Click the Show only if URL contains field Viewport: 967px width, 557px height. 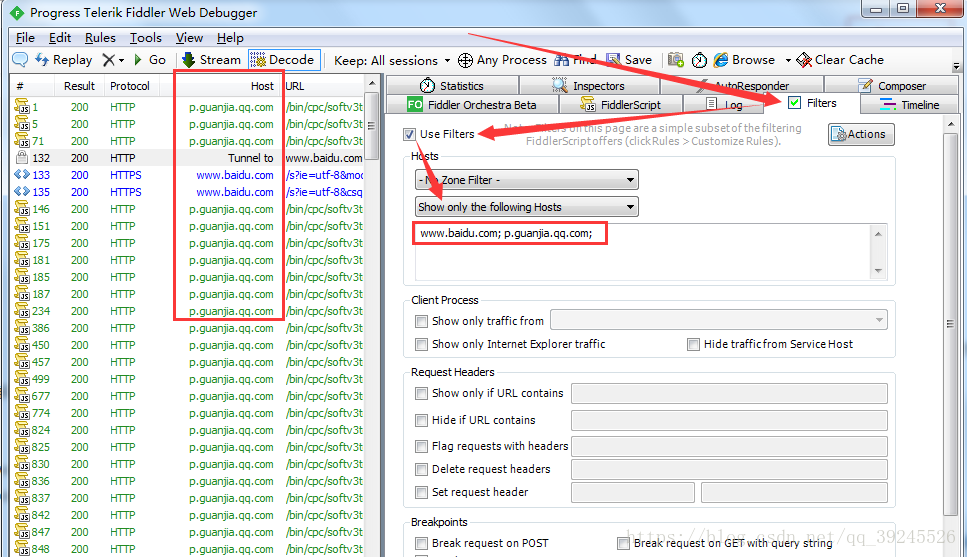pos(729,393)
